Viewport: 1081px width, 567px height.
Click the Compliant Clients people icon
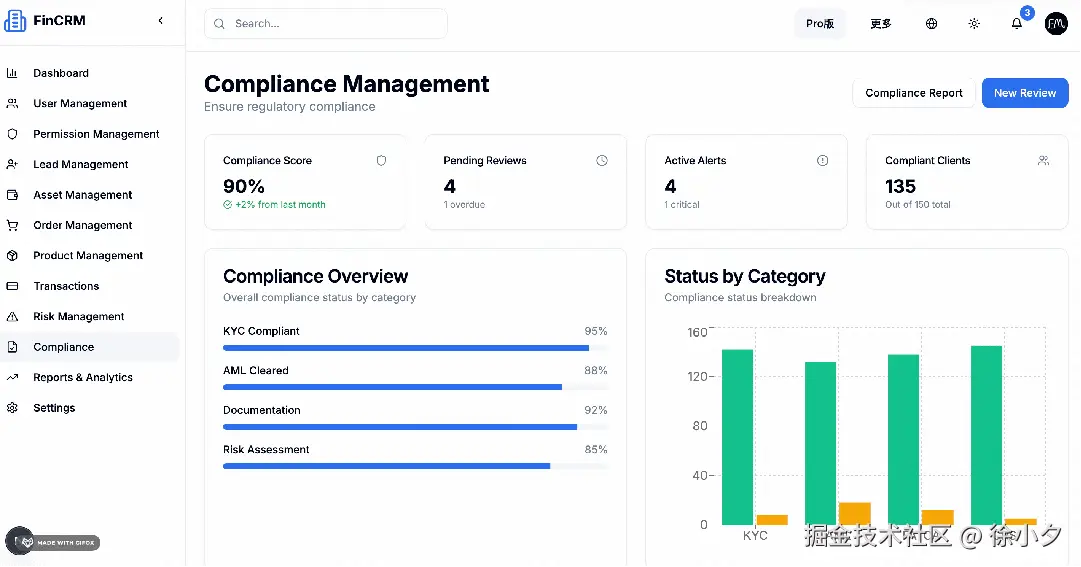[1044, 161]
